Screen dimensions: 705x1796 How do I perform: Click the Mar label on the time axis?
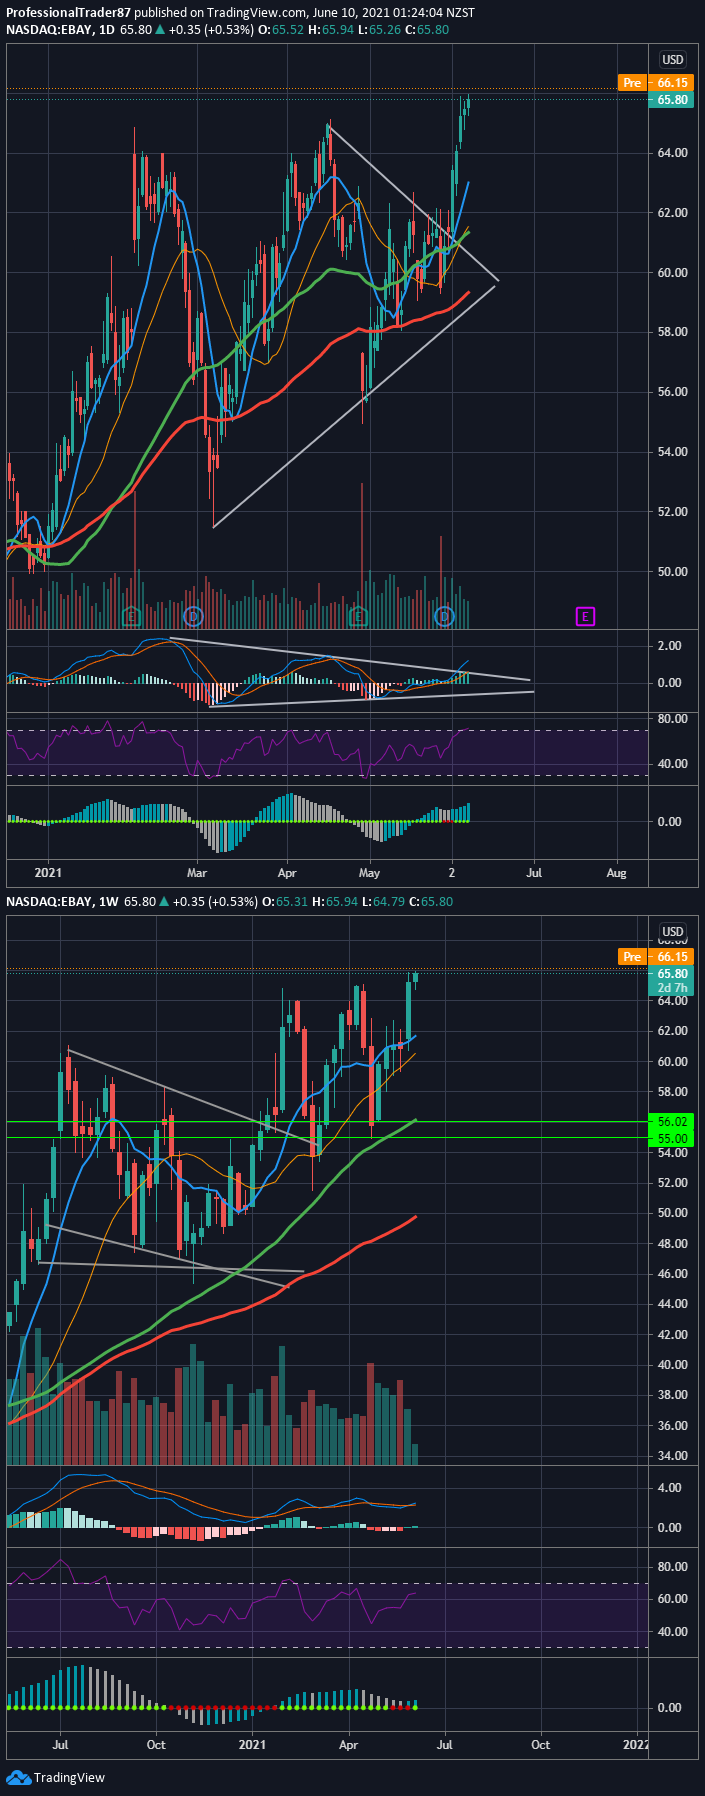[x=196, y=873]
